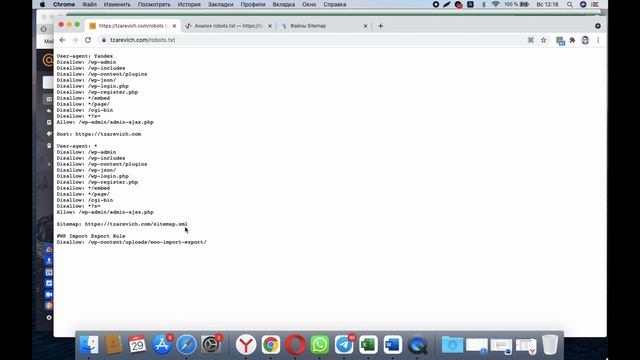Image resolution: width=640 pixels, height=360 pixels.
Task: Open the Chrome profile avatar
Action: coord(585,40)
